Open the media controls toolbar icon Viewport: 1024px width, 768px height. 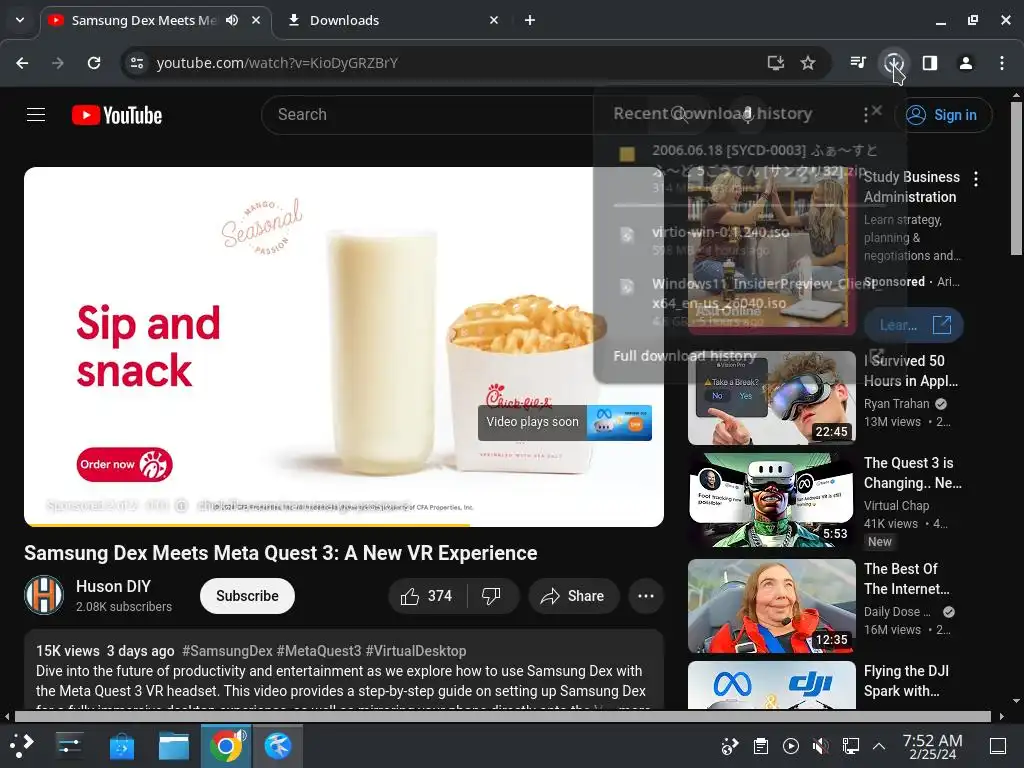[x=858, y=63]
